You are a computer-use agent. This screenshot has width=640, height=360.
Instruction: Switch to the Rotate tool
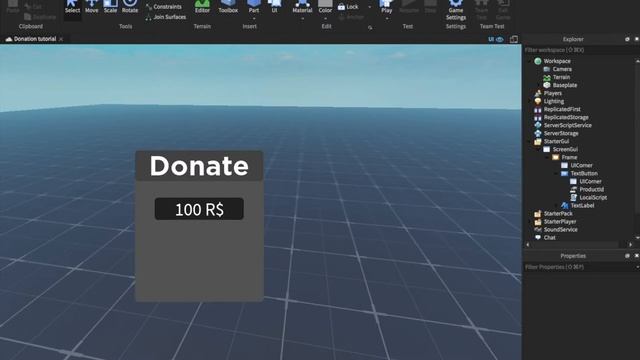[x=130, y=7]
